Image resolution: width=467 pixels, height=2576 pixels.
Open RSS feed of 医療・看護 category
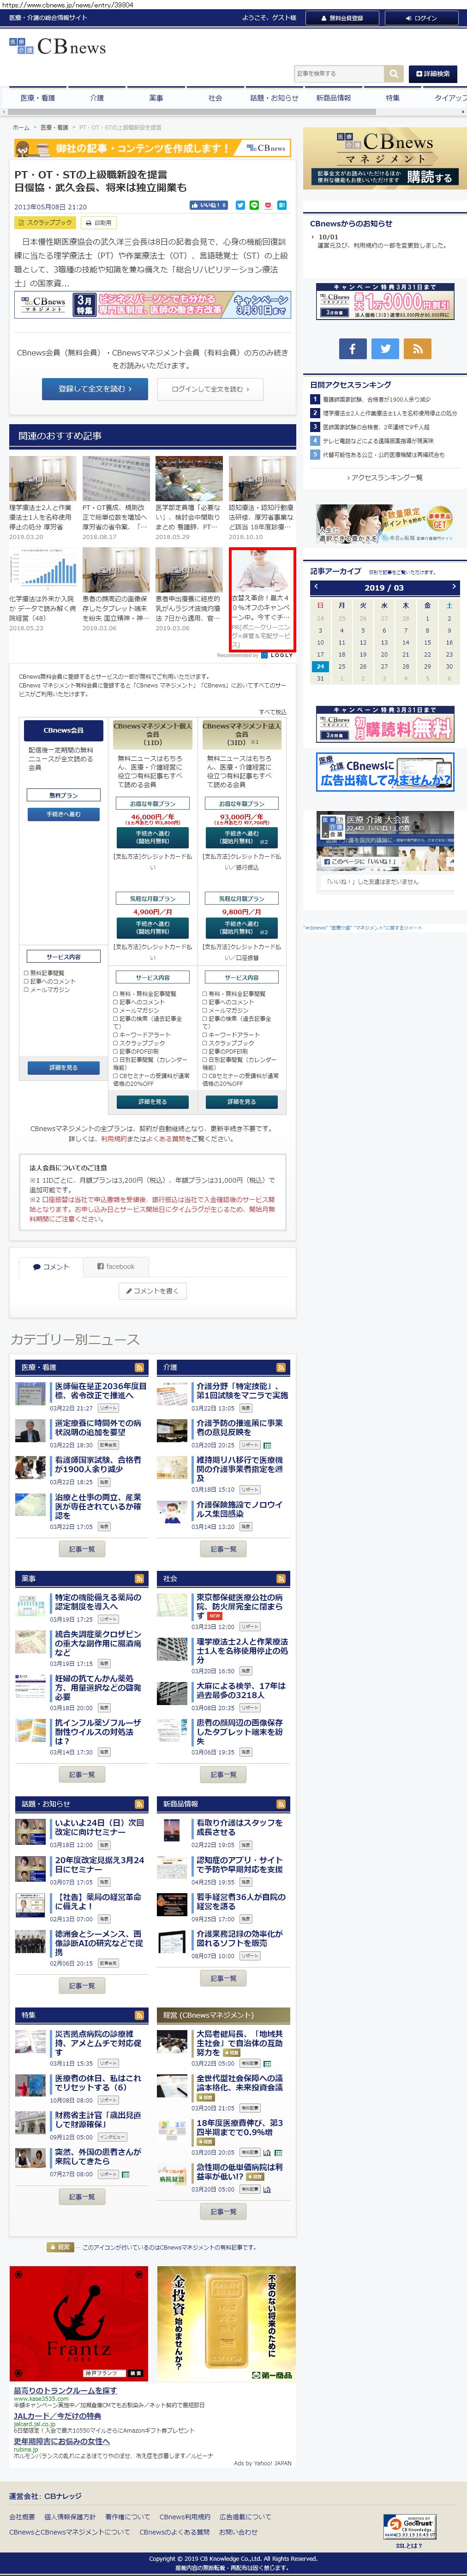139,1367
